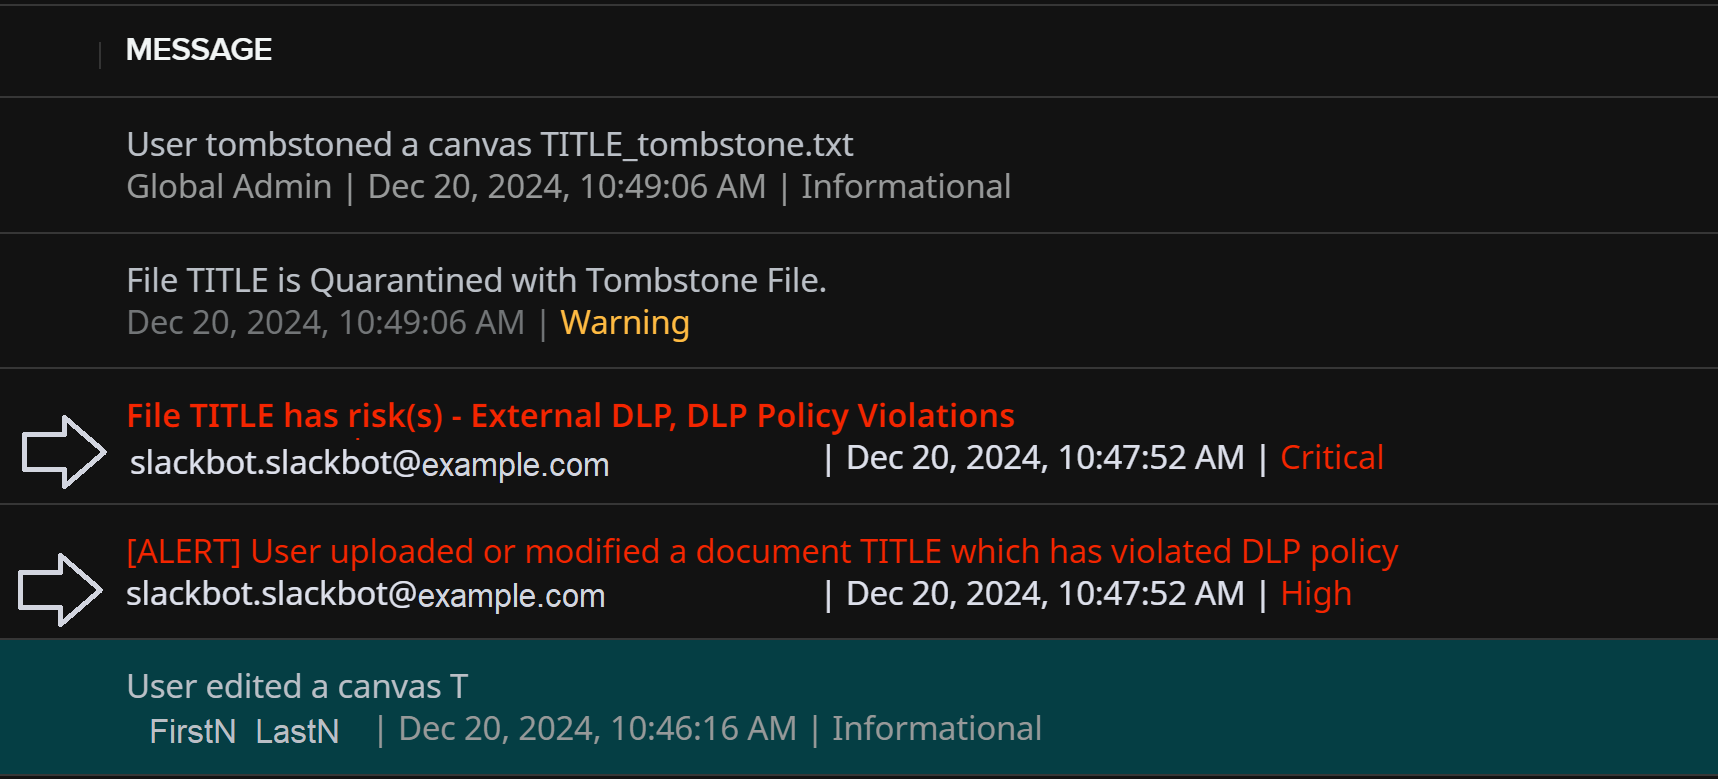Select the Global Admin user name
Screen dimensions: 1718x779
point(229,187)
